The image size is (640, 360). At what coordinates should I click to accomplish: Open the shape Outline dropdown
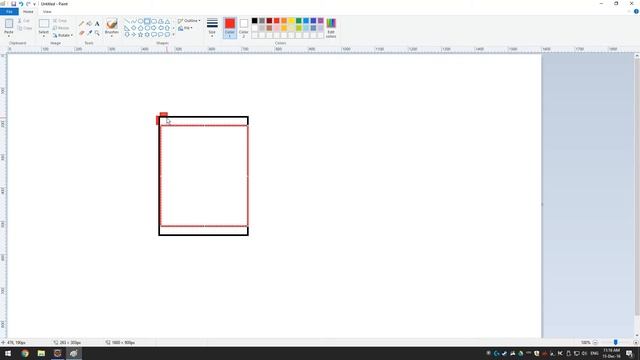tap(189, 21)
